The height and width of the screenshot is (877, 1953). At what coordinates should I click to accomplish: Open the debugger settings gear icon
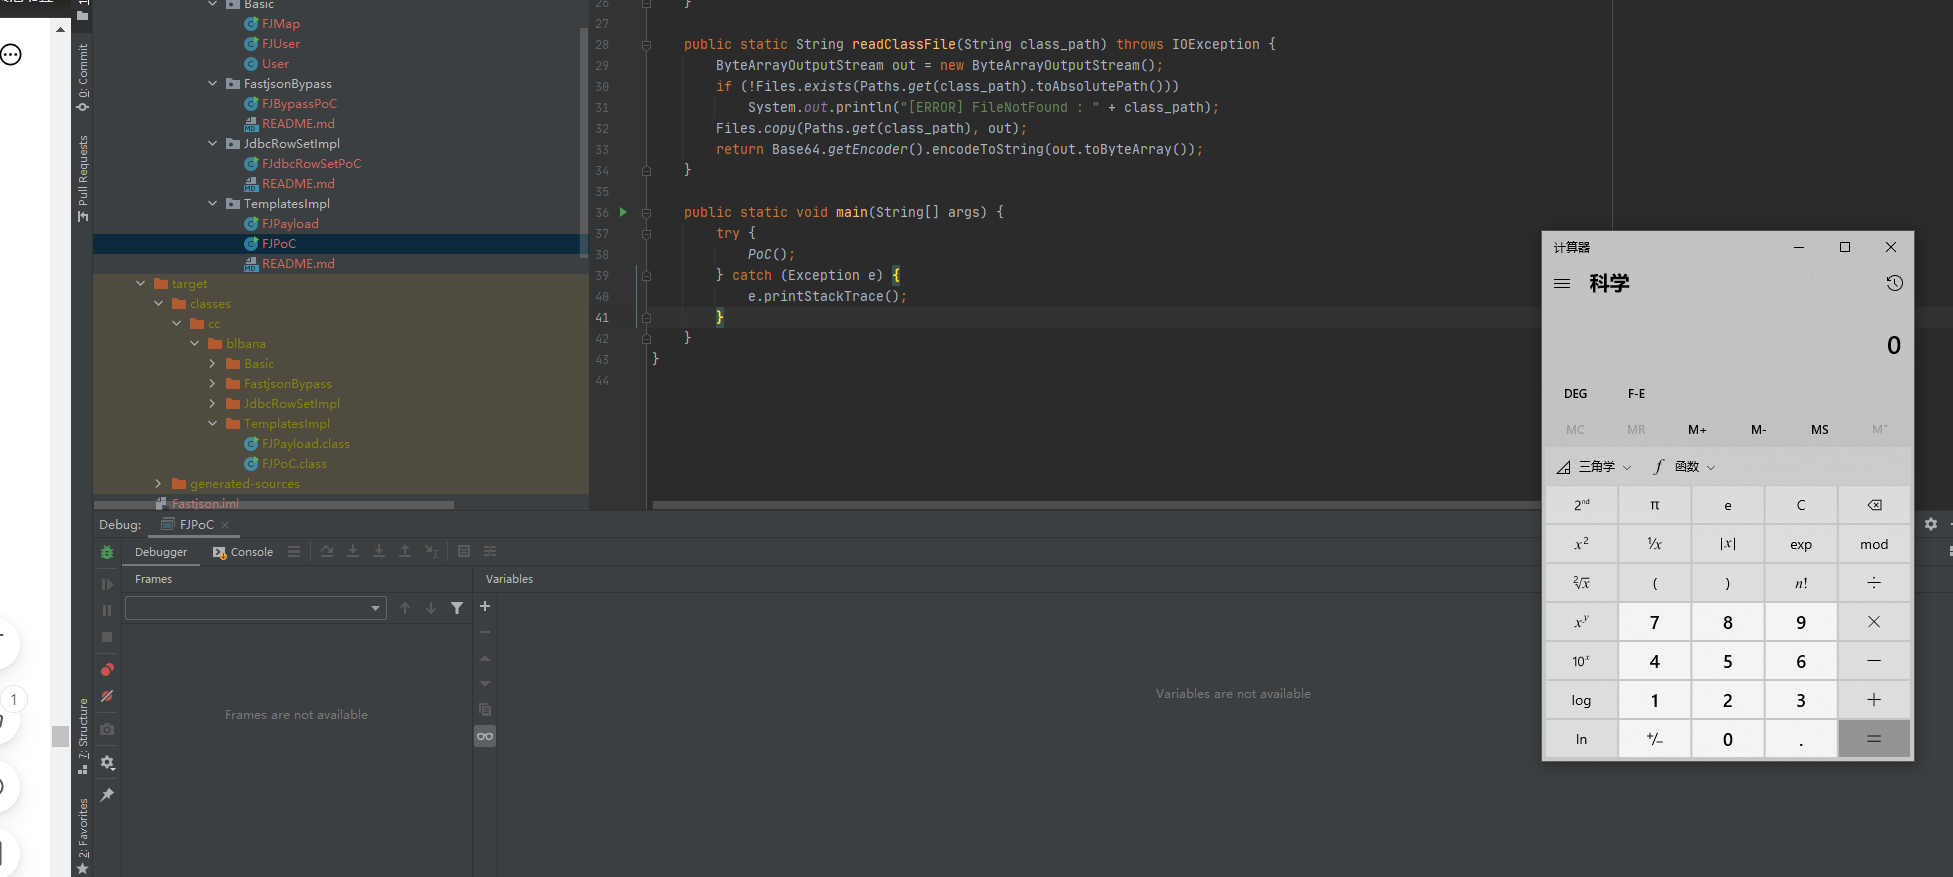(x=107, y=763)
